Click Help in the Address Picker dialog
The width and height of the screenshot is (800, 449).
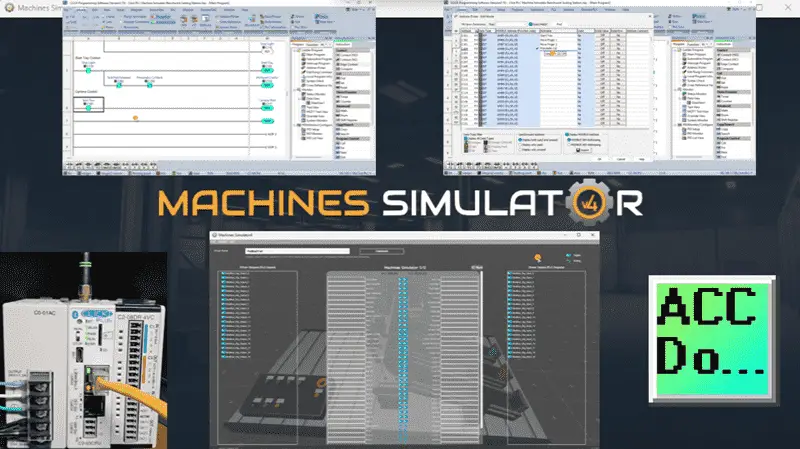641,159
